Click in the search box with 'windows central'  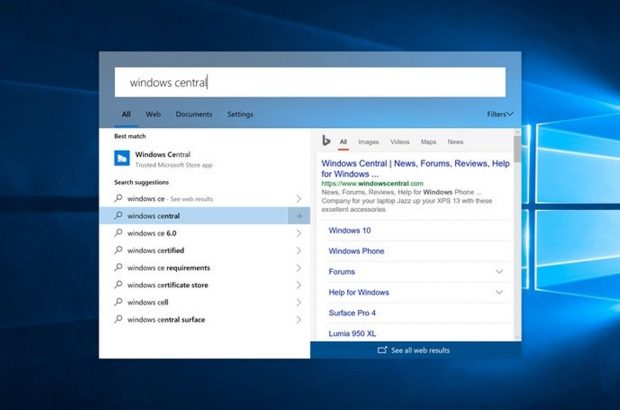coord(310,82)
